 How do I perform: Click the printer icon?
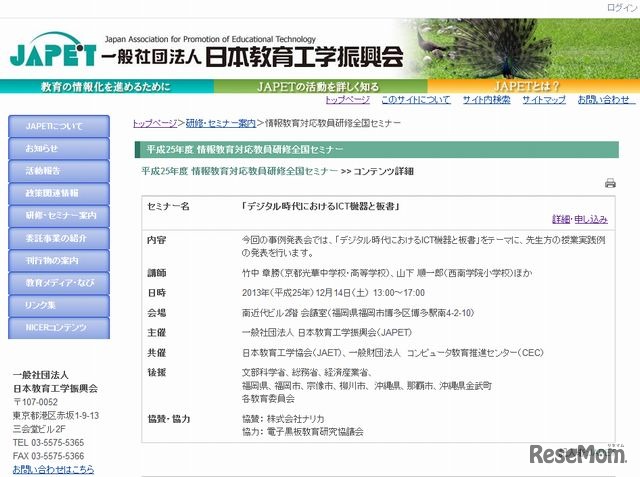(610, 183)
